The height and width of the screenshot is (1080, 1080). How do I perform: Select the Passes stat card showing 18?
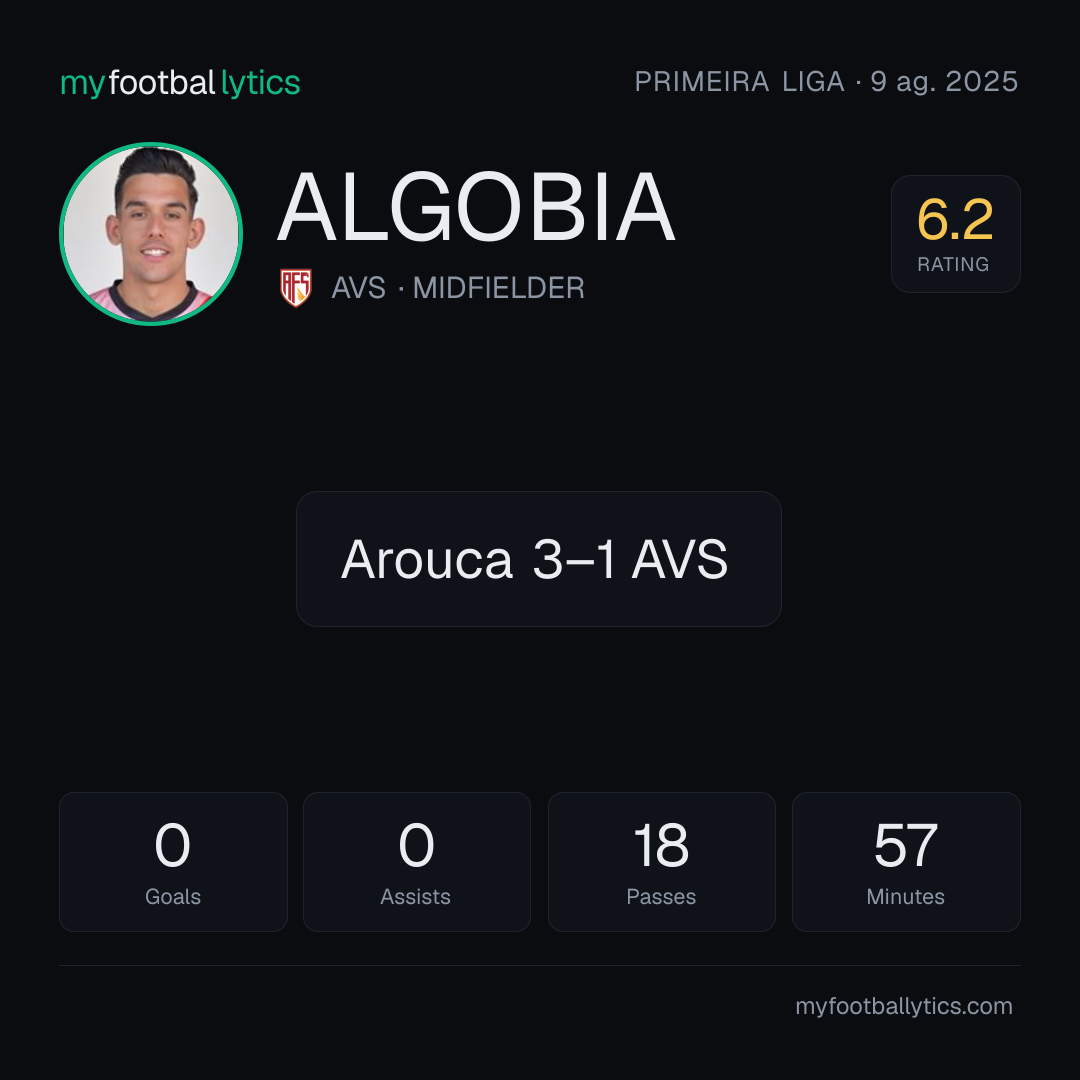[661, 862]
